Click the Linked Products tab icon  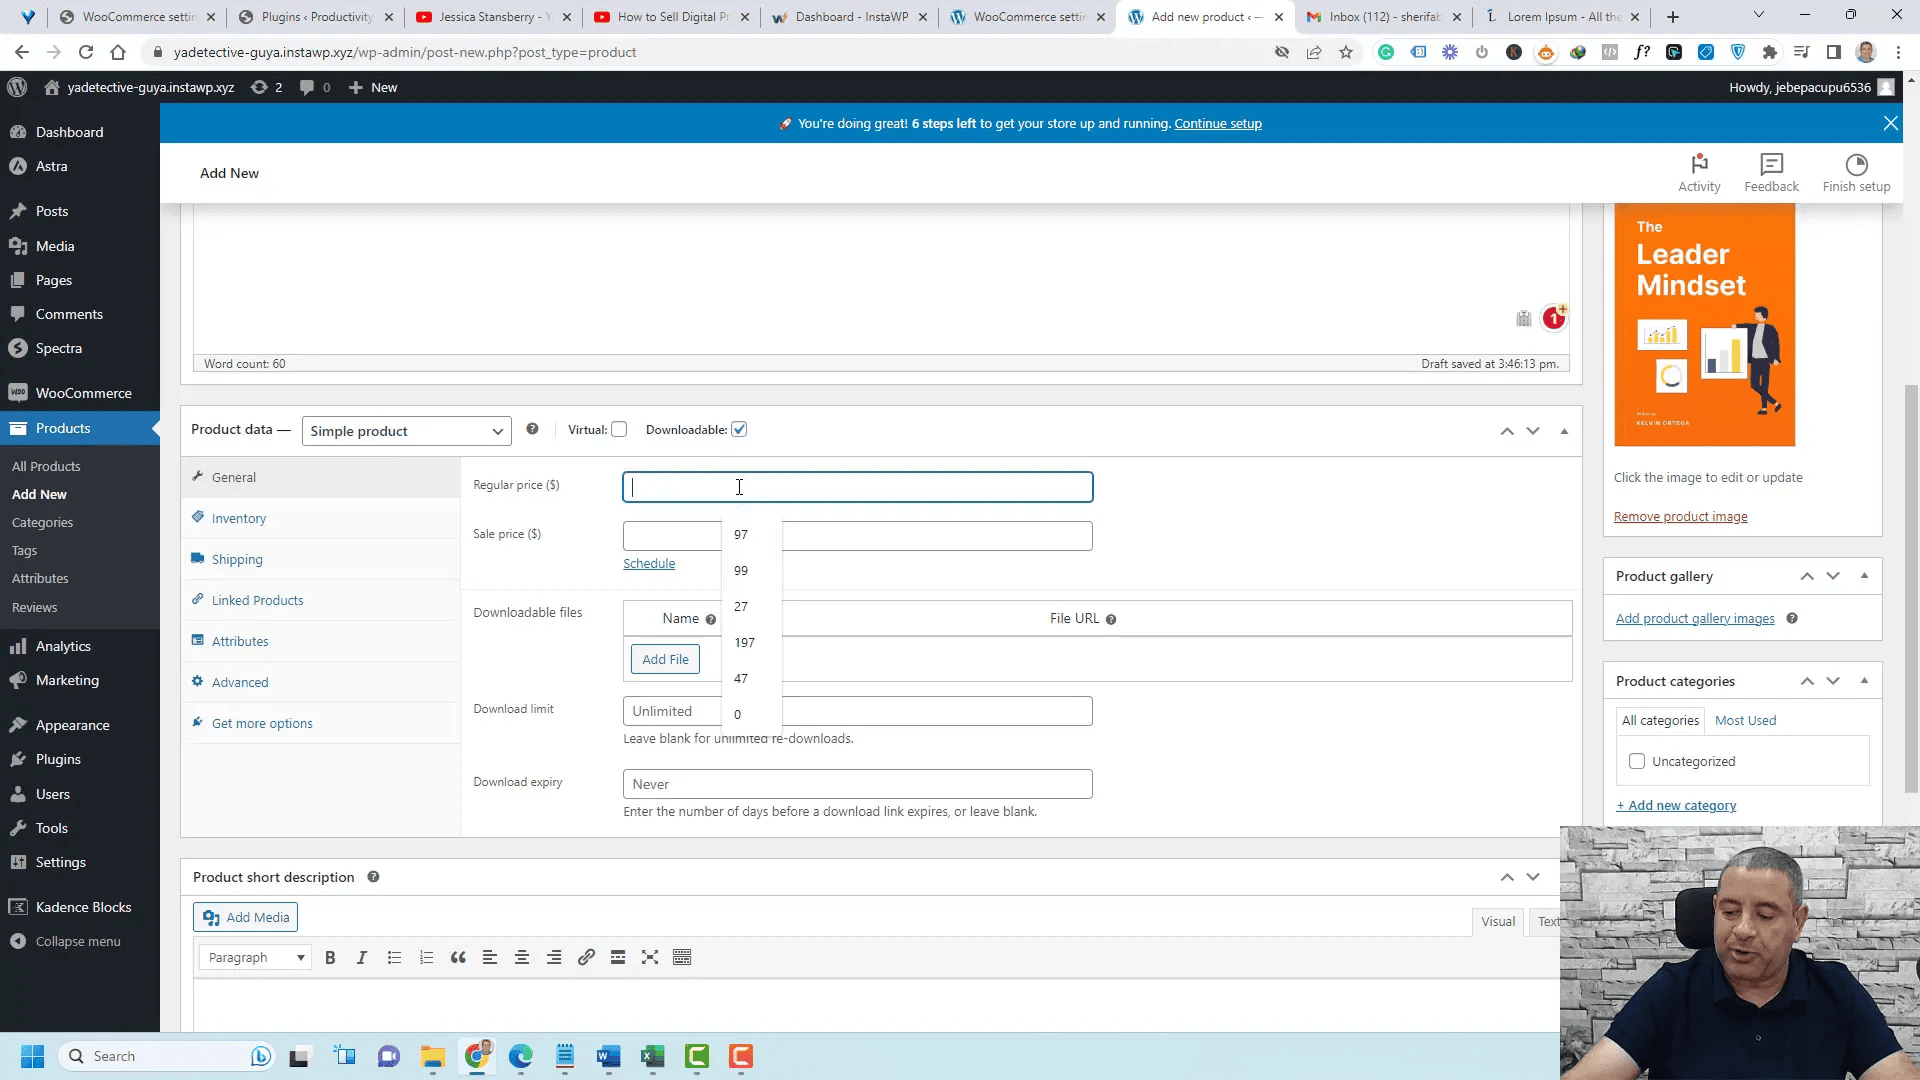tap(198, 599)
